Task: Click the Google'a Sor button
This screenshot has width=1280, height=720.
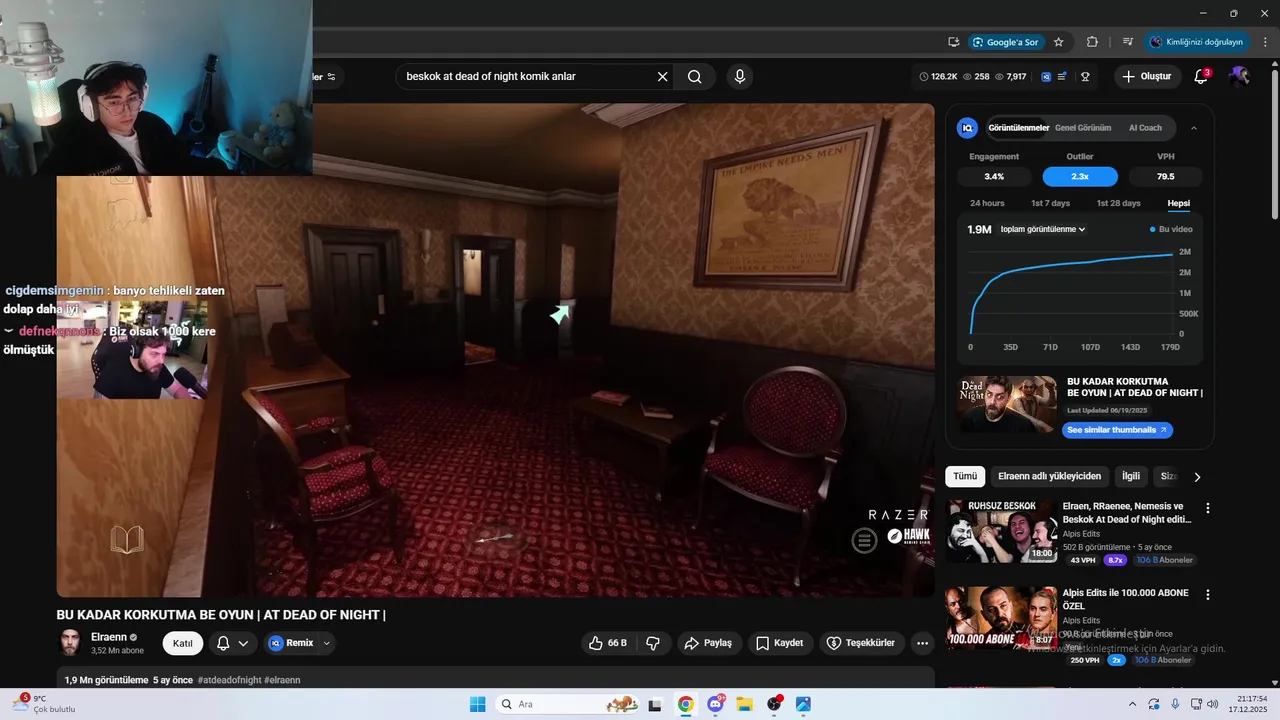Action: [x=1006, y=42]
